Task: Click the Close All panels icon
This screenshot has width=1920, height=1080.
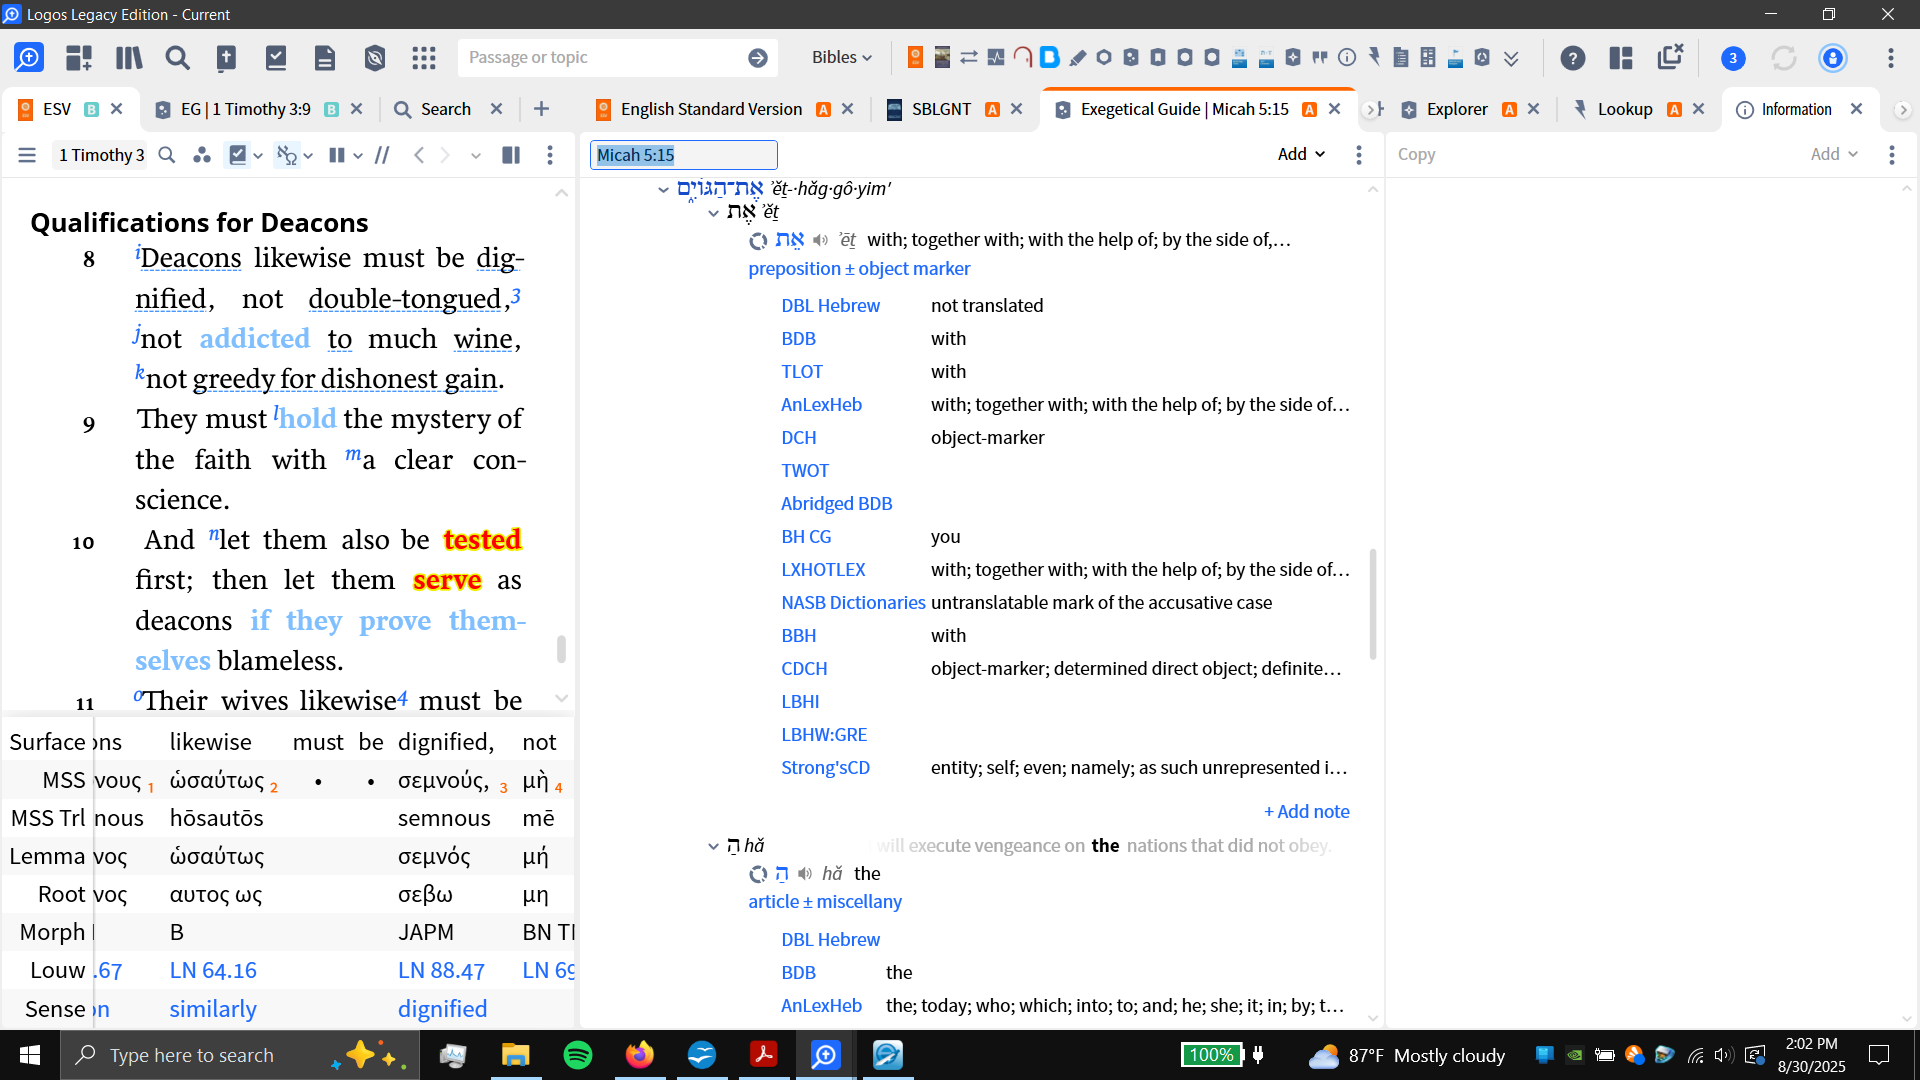Action: (x=1670, y=57)
